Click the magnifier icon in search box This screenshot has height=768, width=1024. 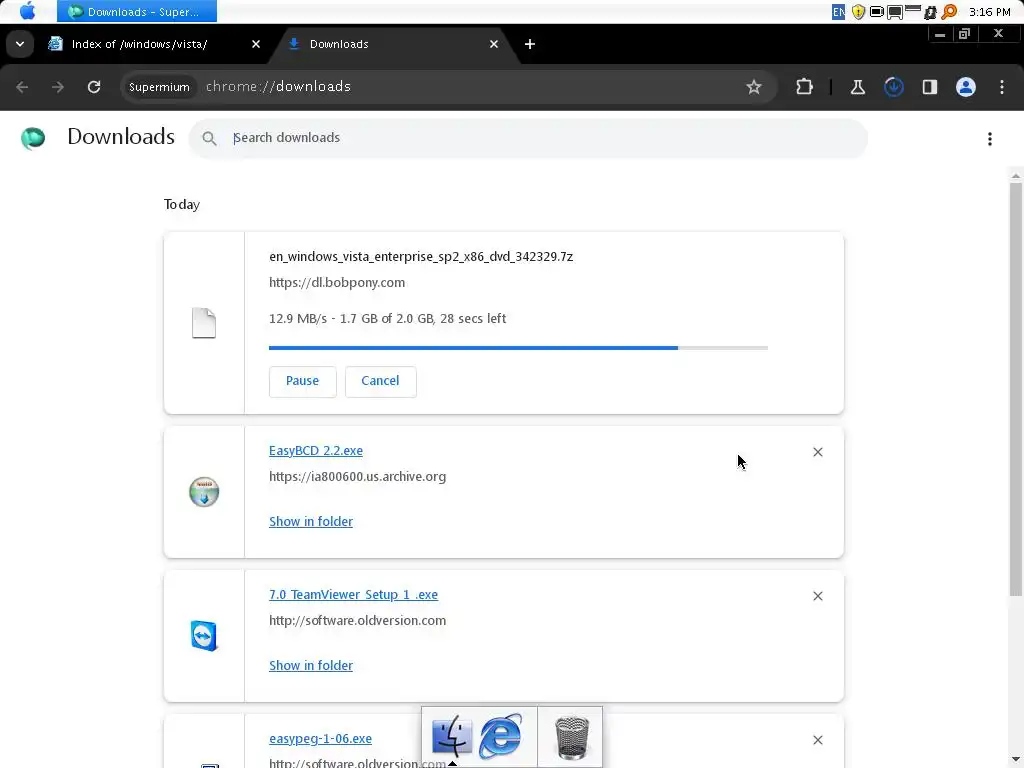[209, 138]
